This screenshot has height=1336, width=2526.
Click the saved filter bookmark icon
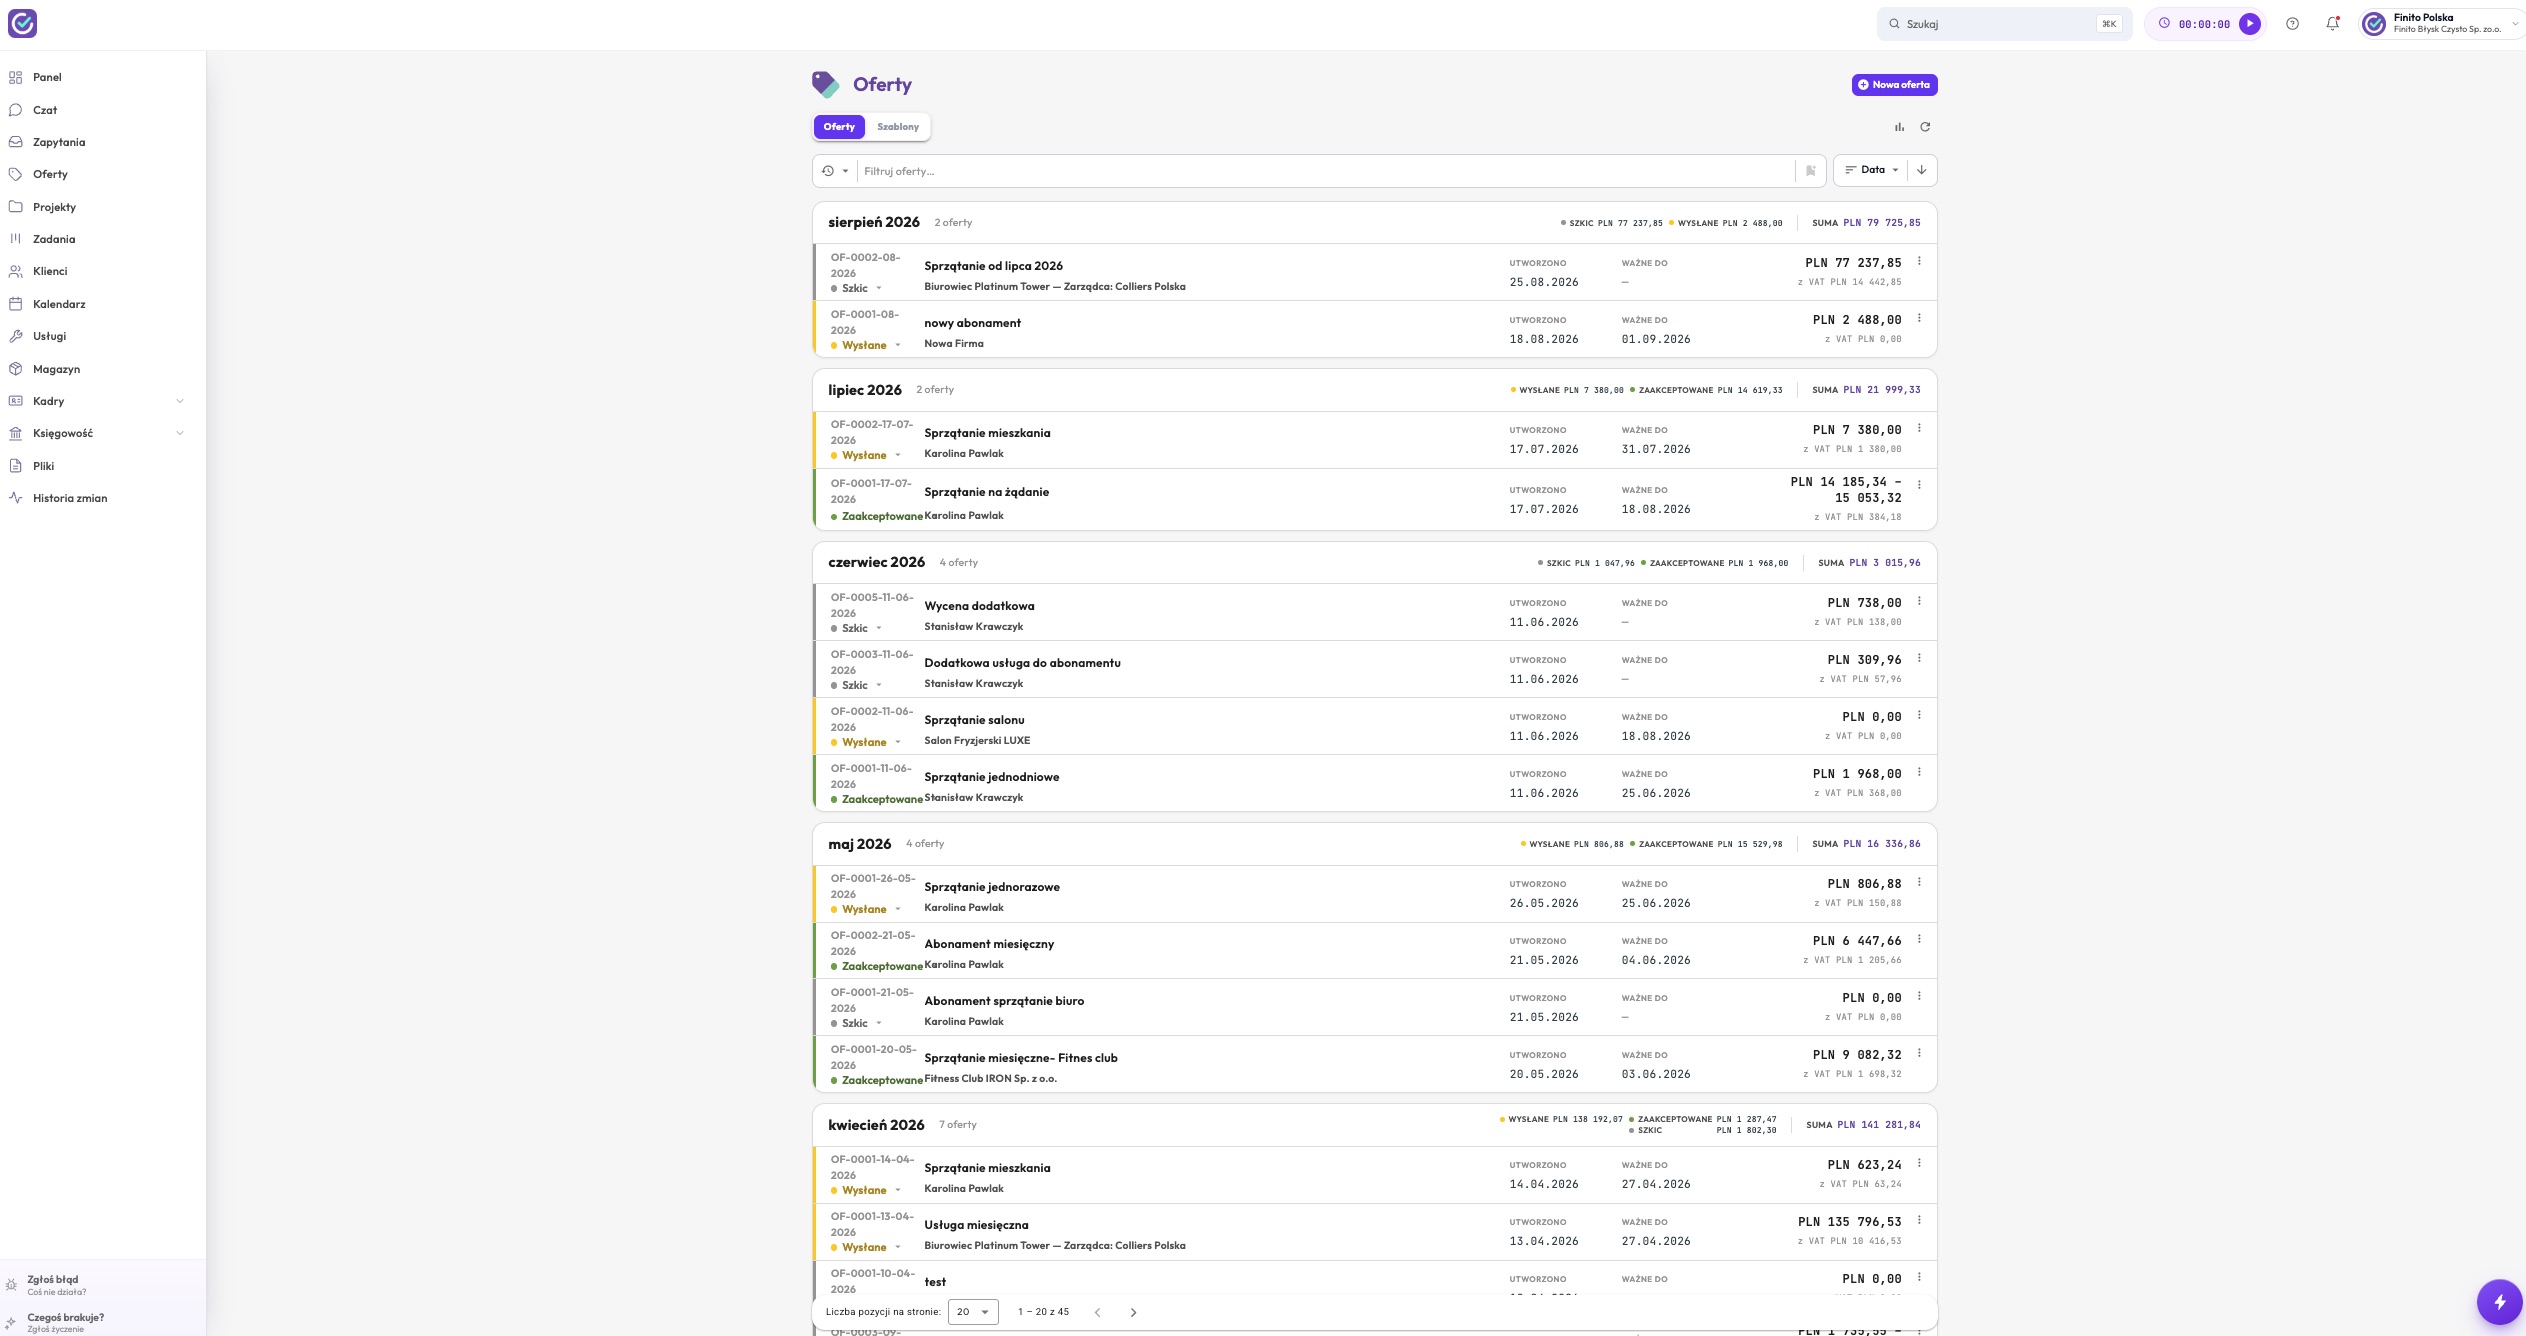[1810, 171]
